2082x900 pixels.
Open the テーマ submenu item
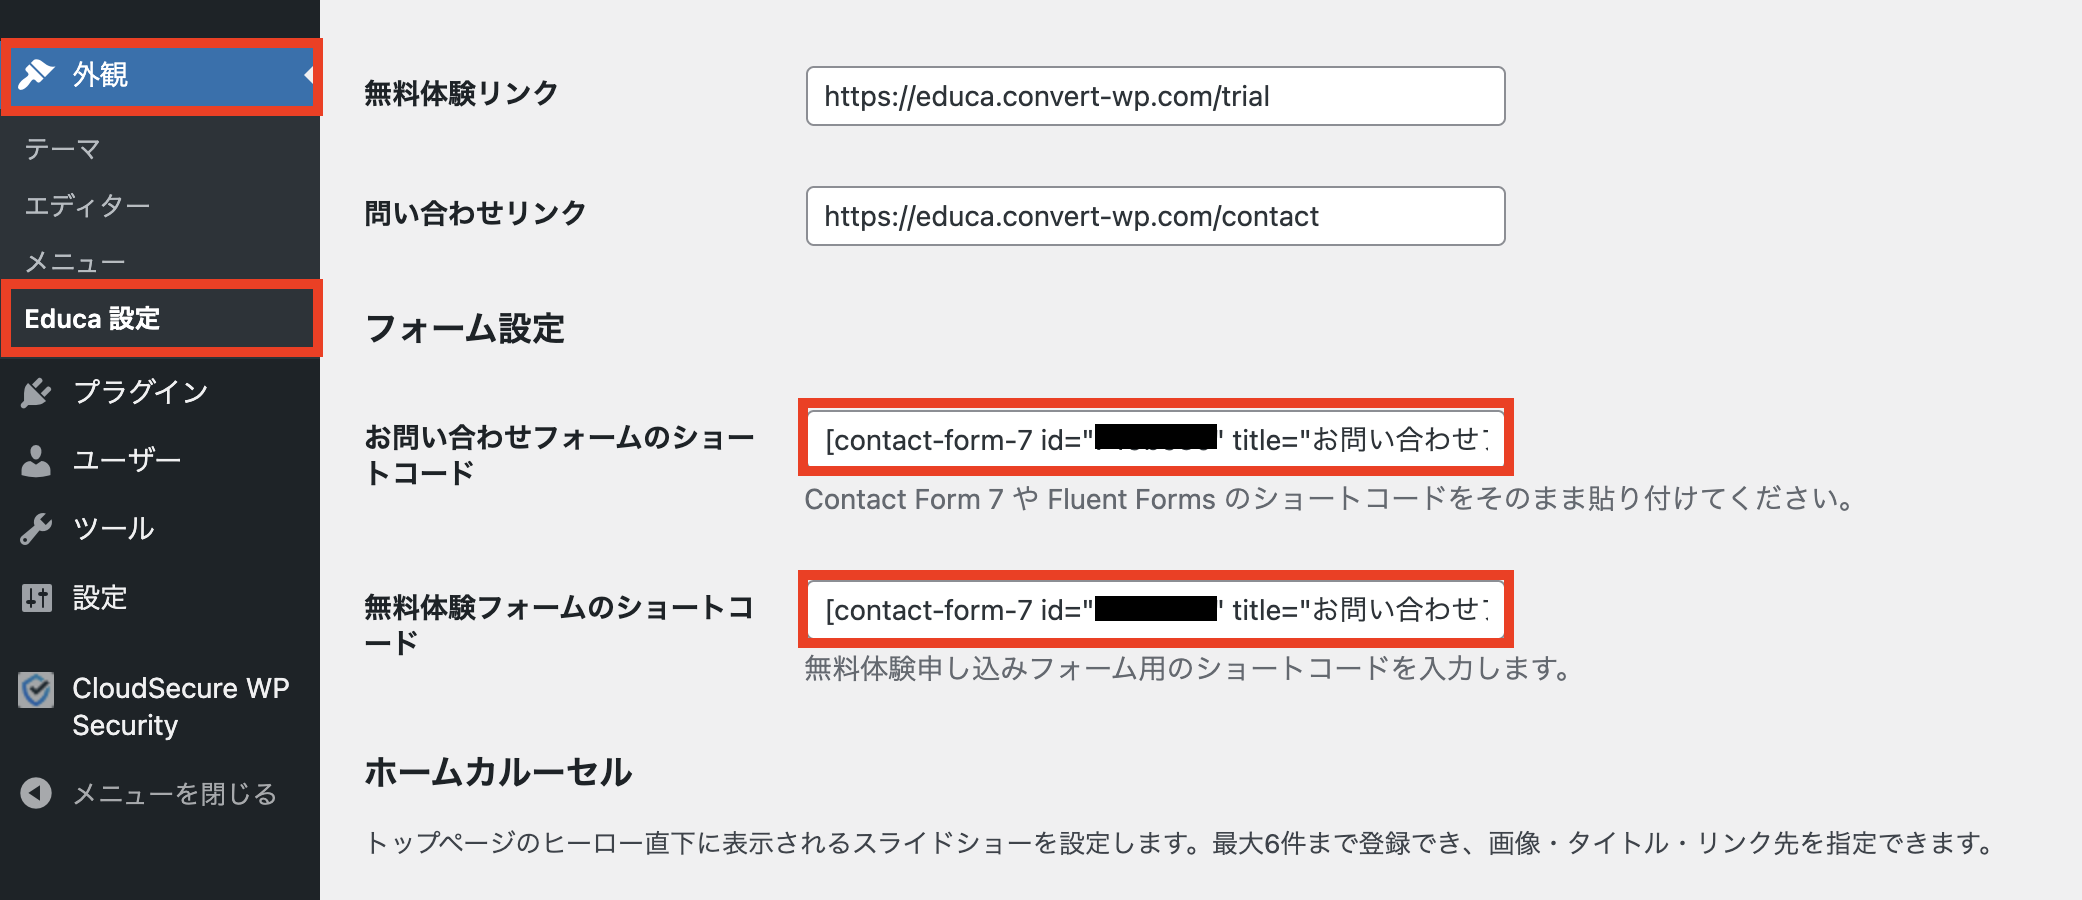(x=62, y=149)
